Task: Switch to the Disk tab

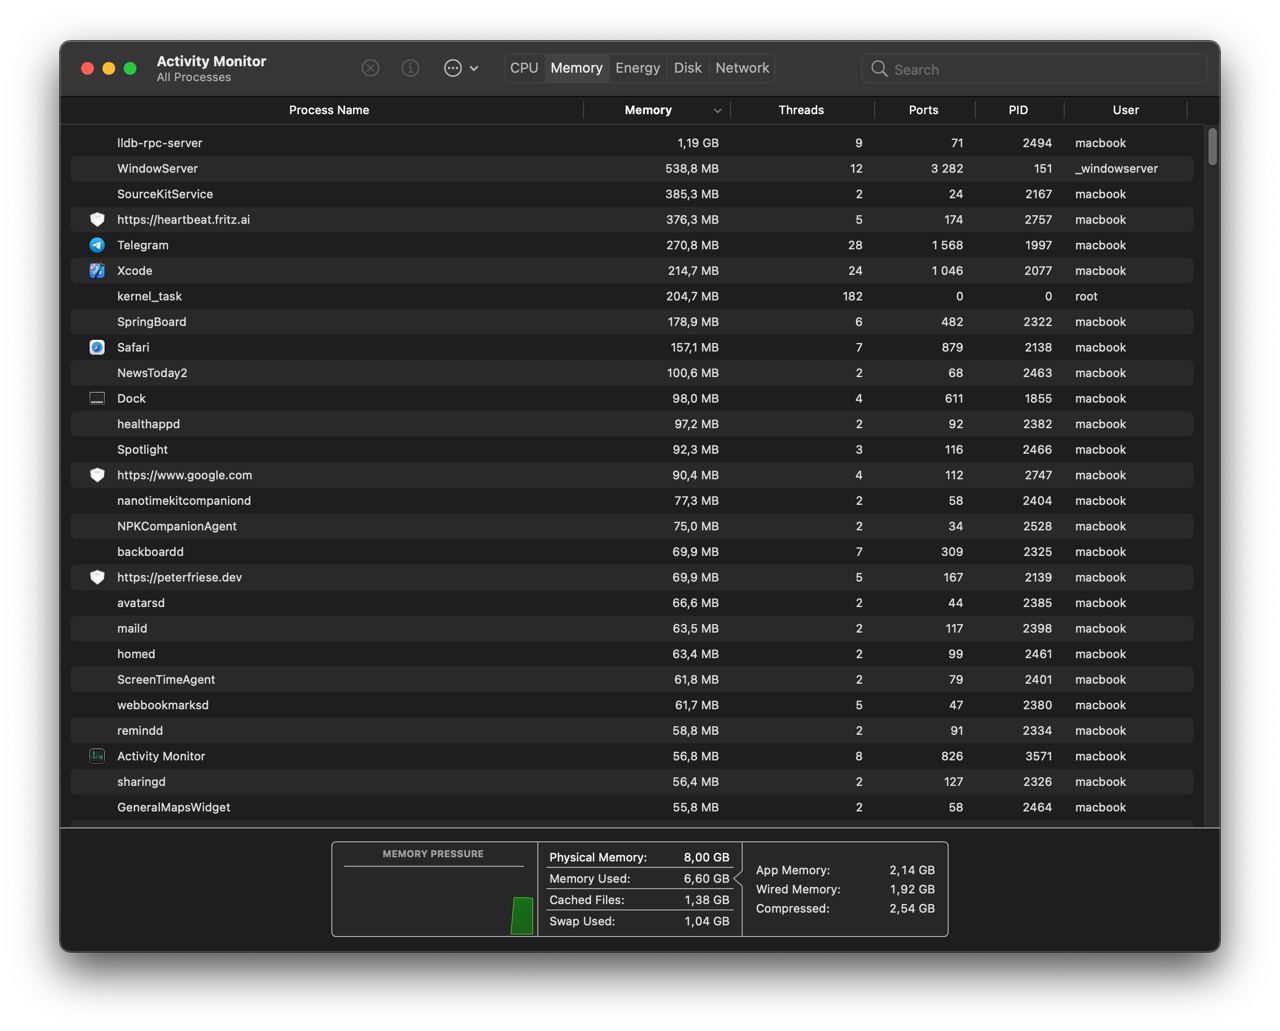Action: [x=688, y=68]
